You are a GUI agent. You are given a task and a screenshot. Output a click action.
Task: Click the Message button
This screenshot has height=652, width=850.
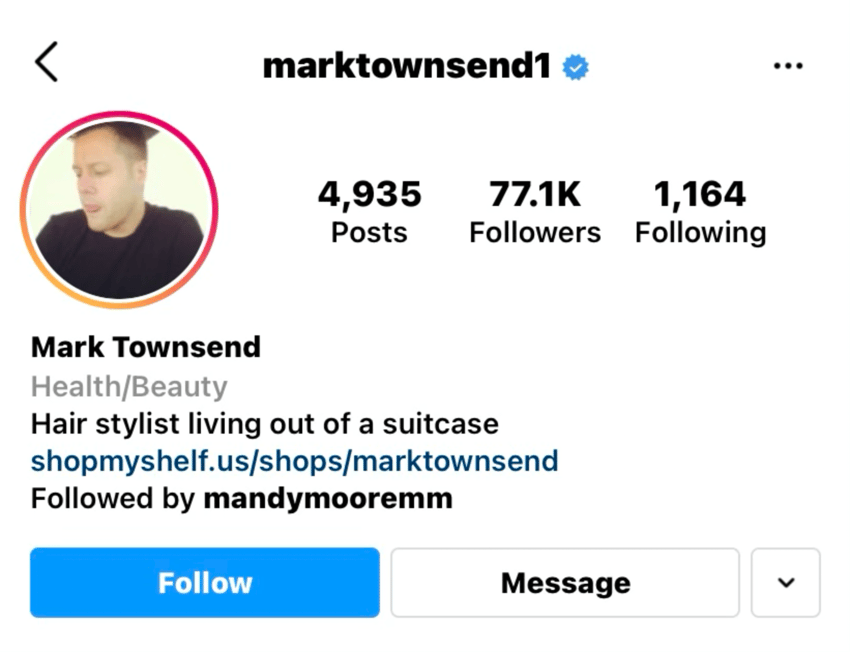click(565, 583)
